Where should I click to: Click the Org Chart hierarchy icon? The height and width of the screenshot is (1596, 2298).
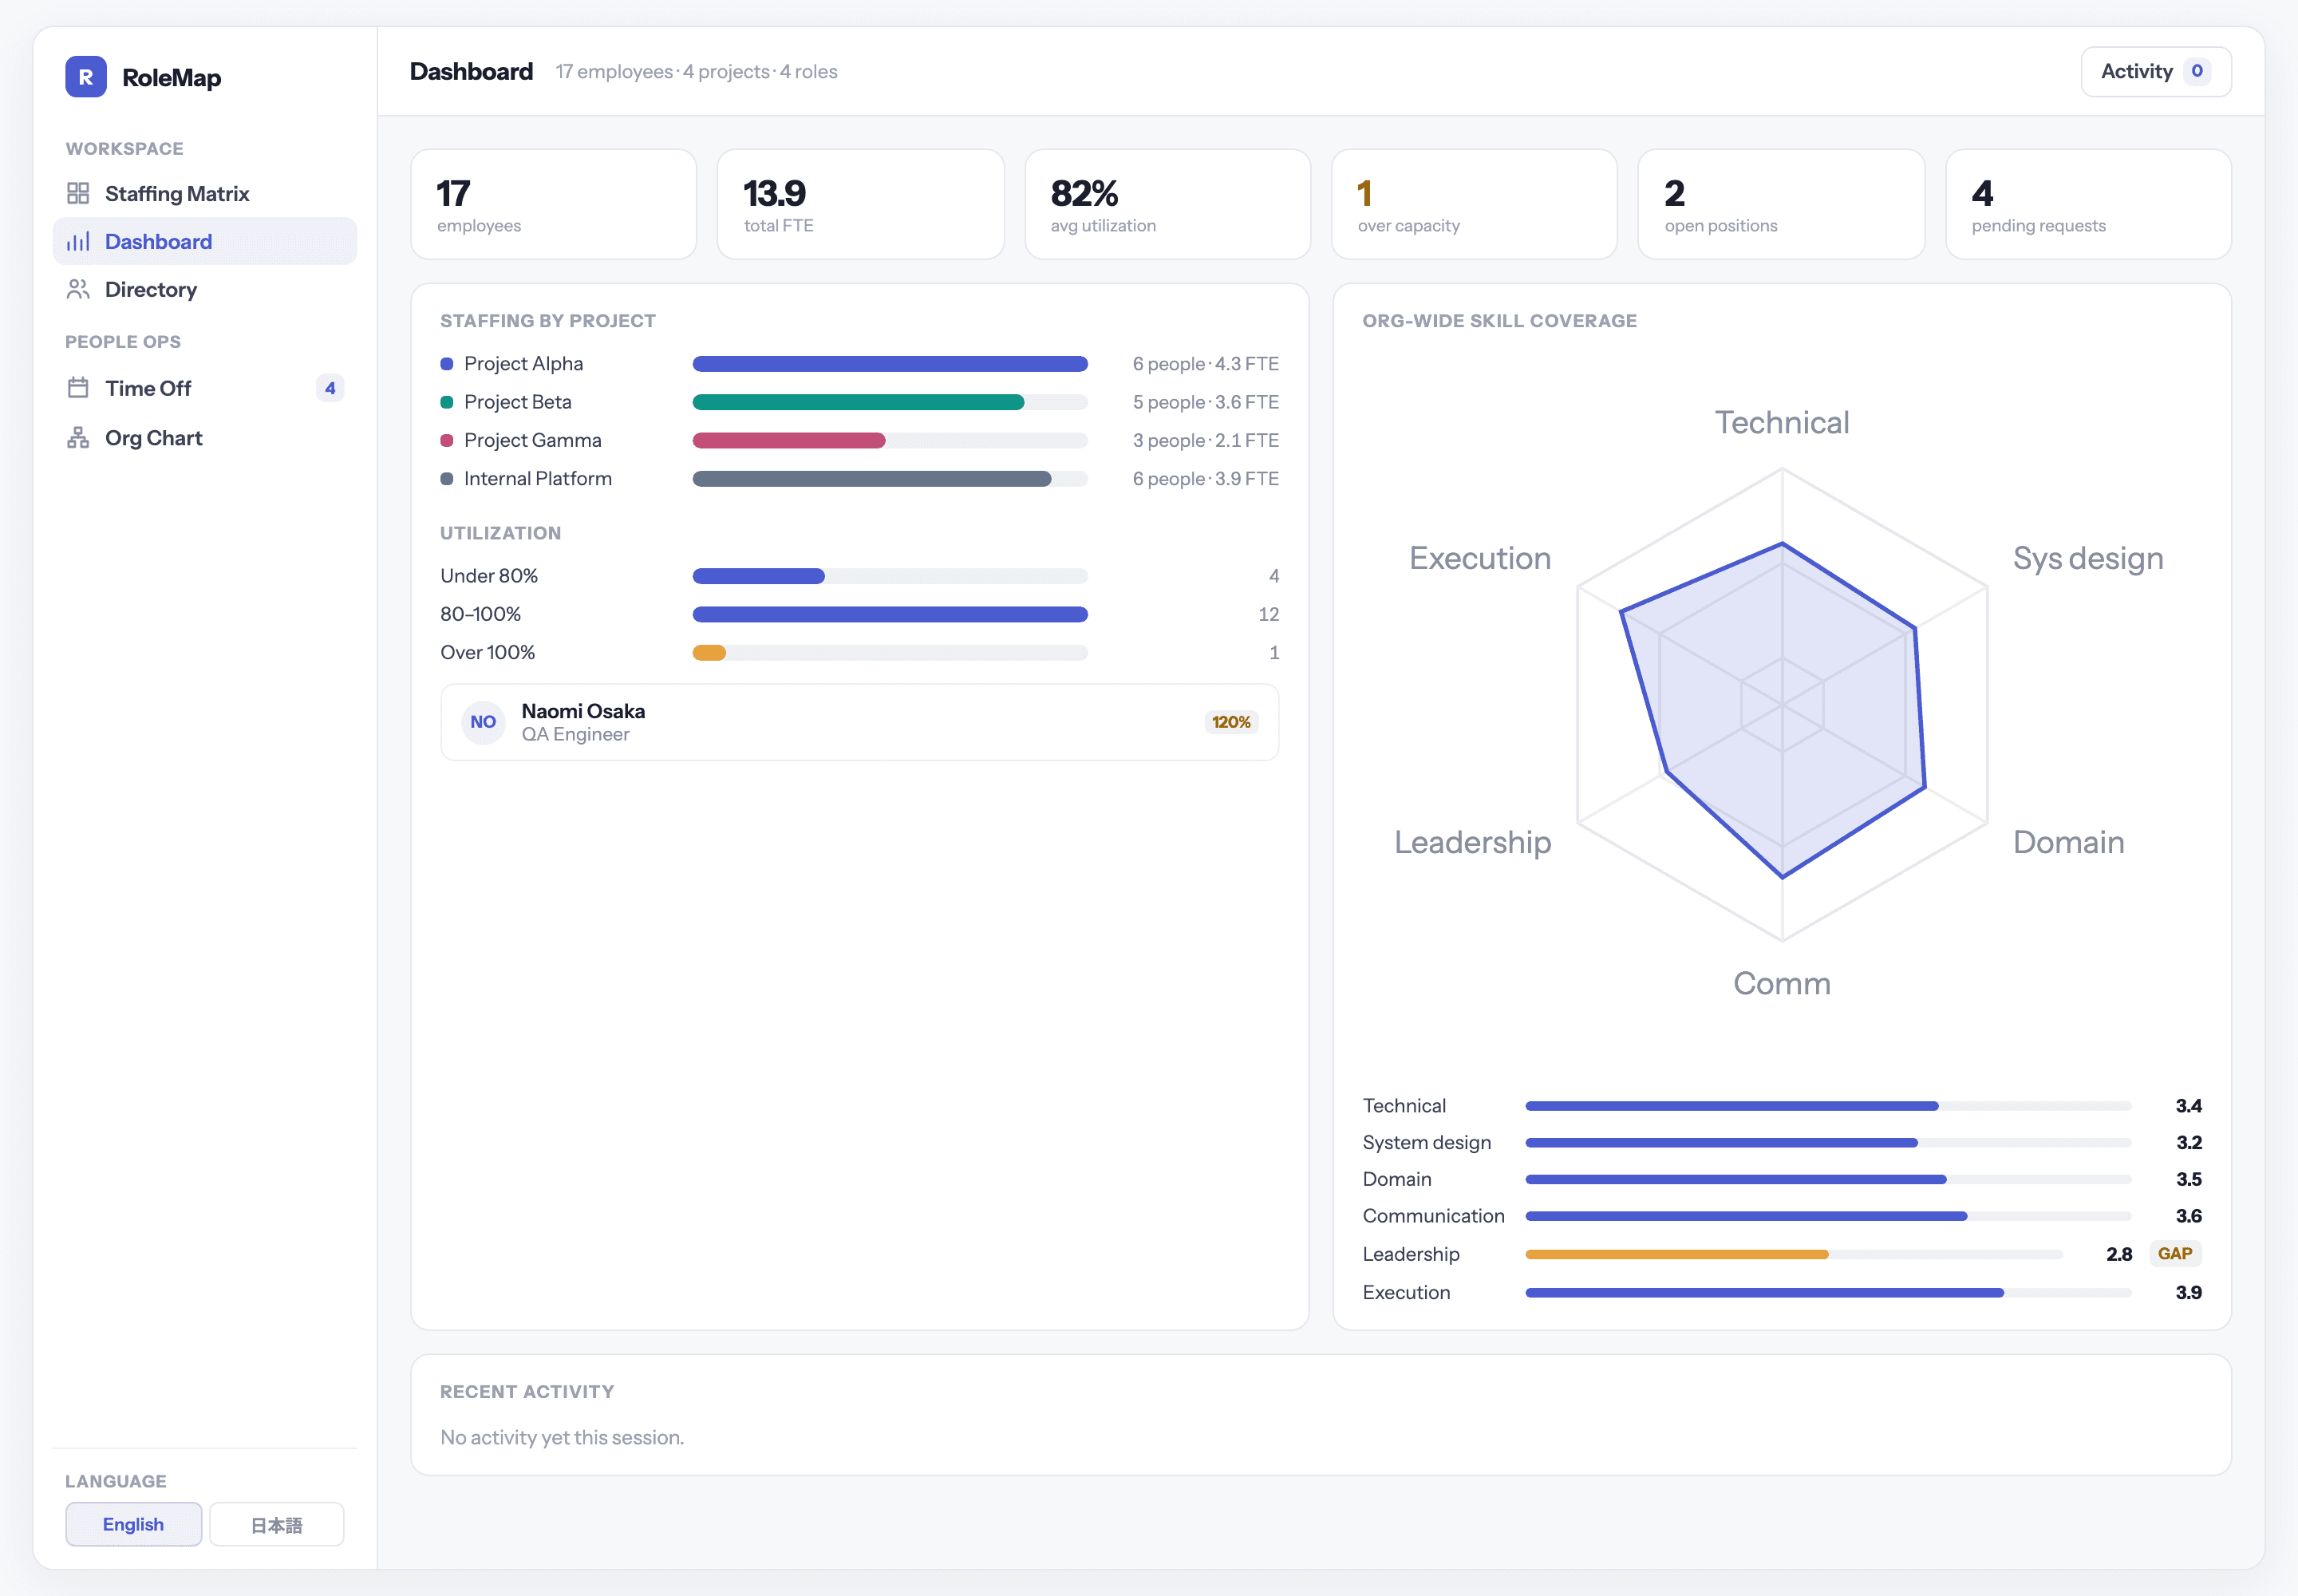(x=78, y=438)
